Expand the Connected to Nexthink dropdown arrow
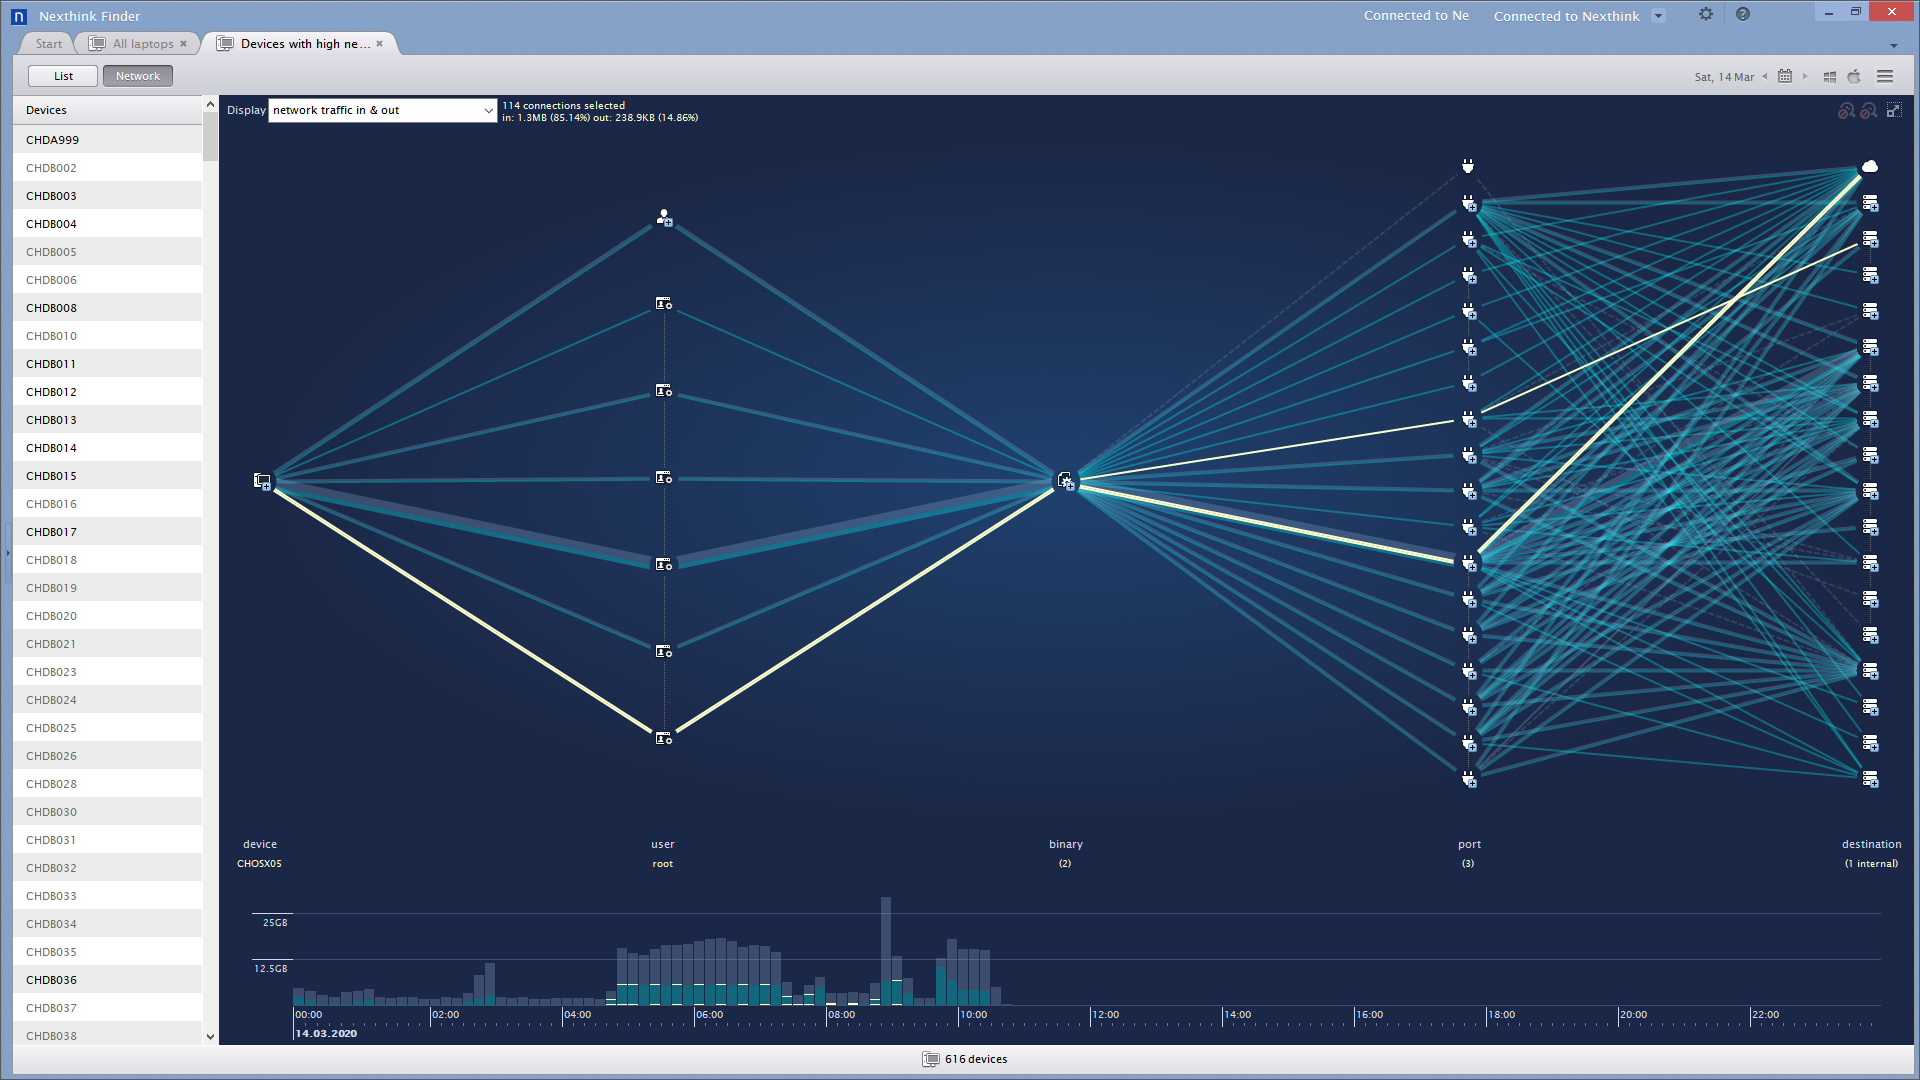The image size is (1920, 1080). click(1658, 15)
